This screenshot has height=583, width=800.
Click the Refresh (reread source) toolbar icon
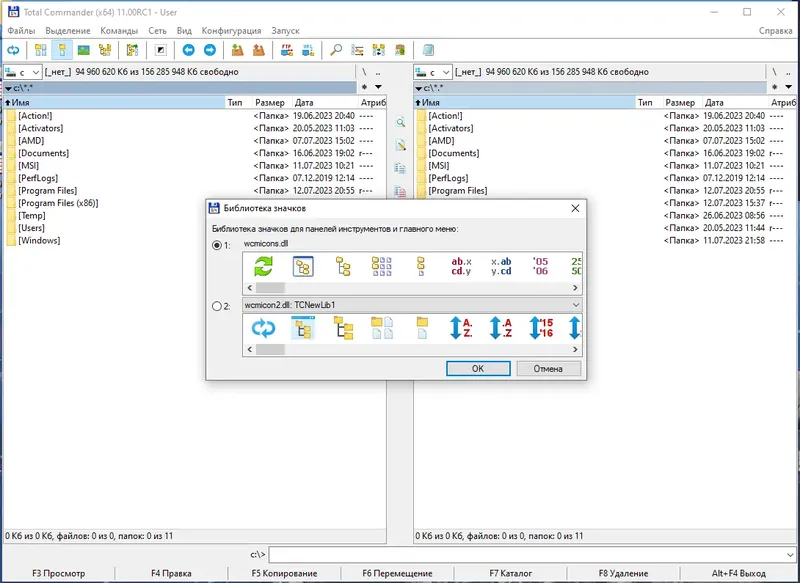click(x=13, y=50)
